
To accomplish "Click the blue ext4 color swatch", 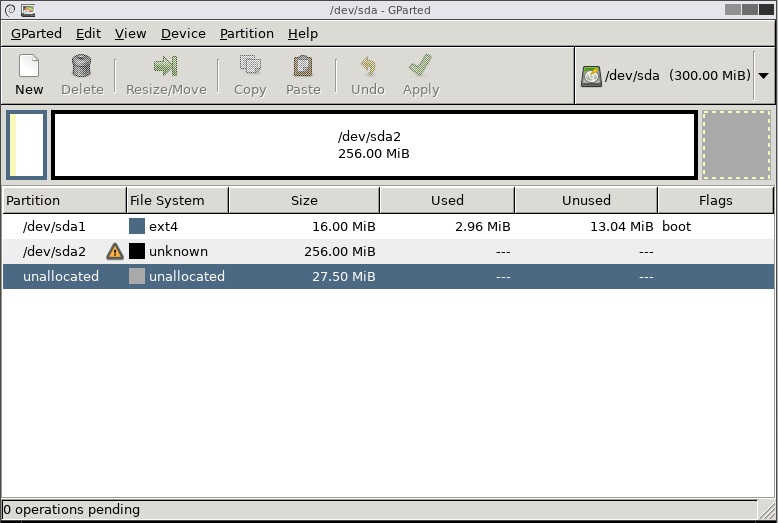I will click(137, 226).
